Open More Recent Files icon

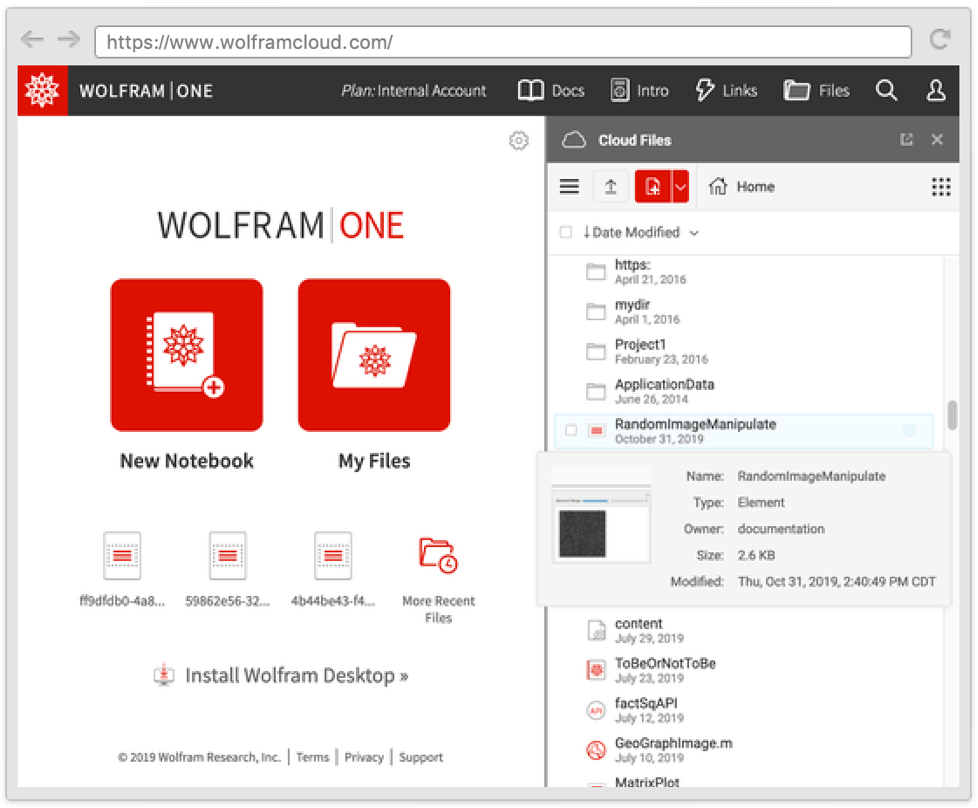click(438, 555)
